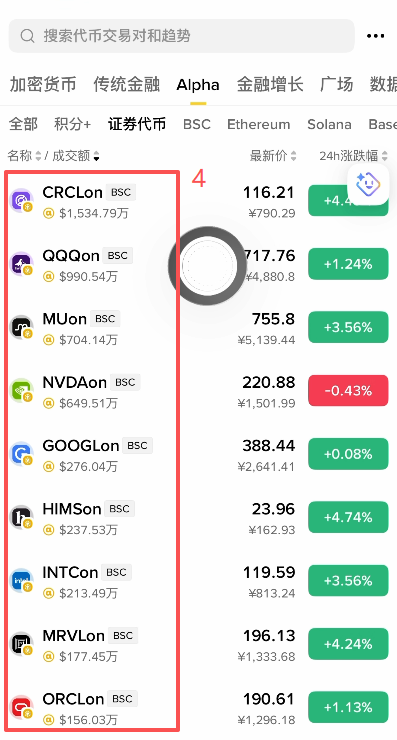Viewport: 397px width, 740px height.
Task: Tap the AI assistant robot icon
Action: pos(368,185)
